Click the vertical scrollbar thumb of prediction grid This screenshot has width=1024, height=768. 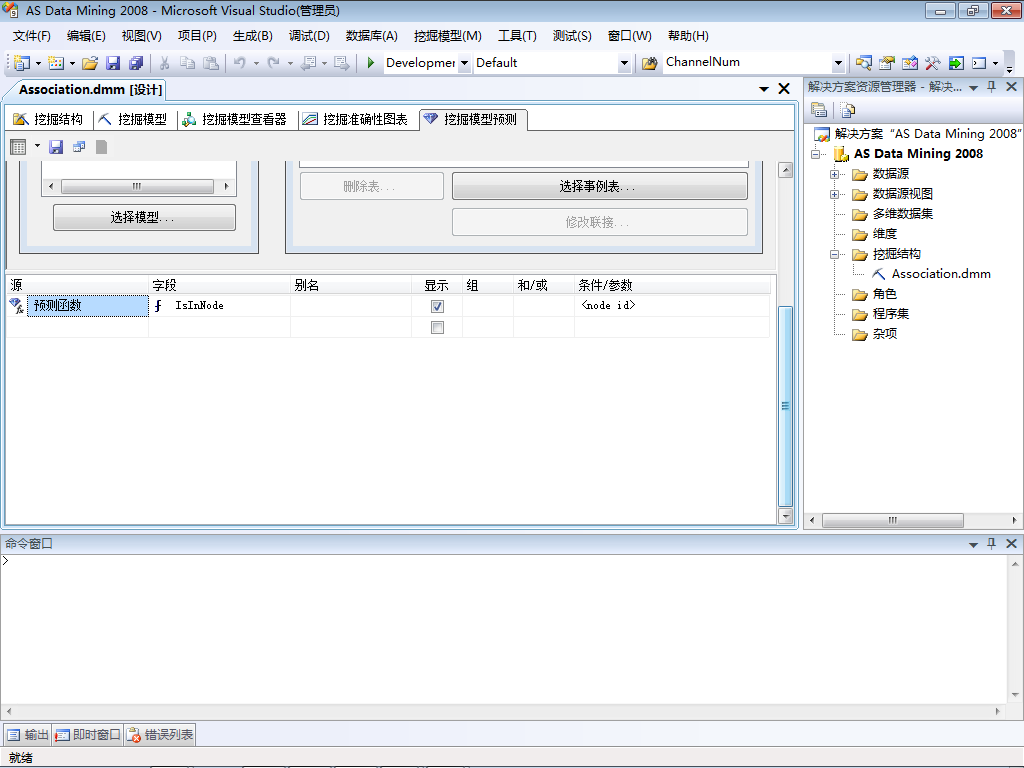pos(786,406)
